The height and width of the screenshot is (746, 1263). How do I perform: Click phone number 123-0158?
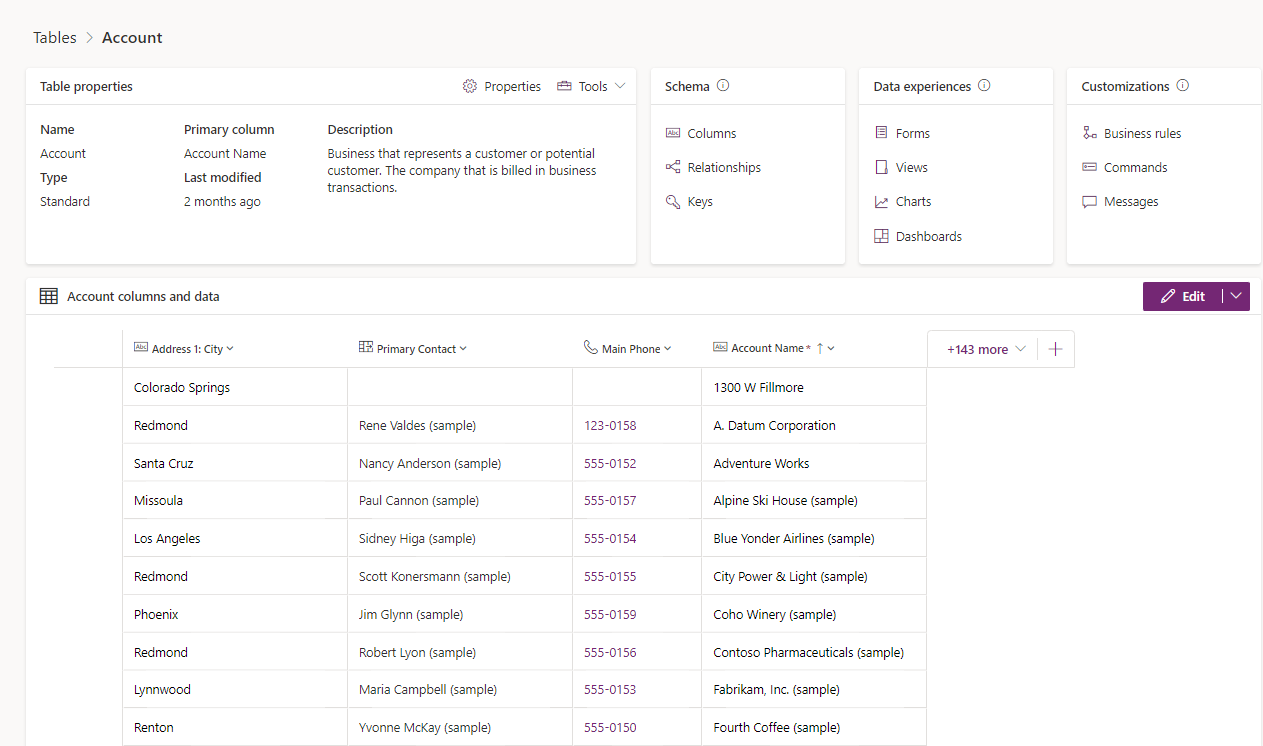click(610, 425)
